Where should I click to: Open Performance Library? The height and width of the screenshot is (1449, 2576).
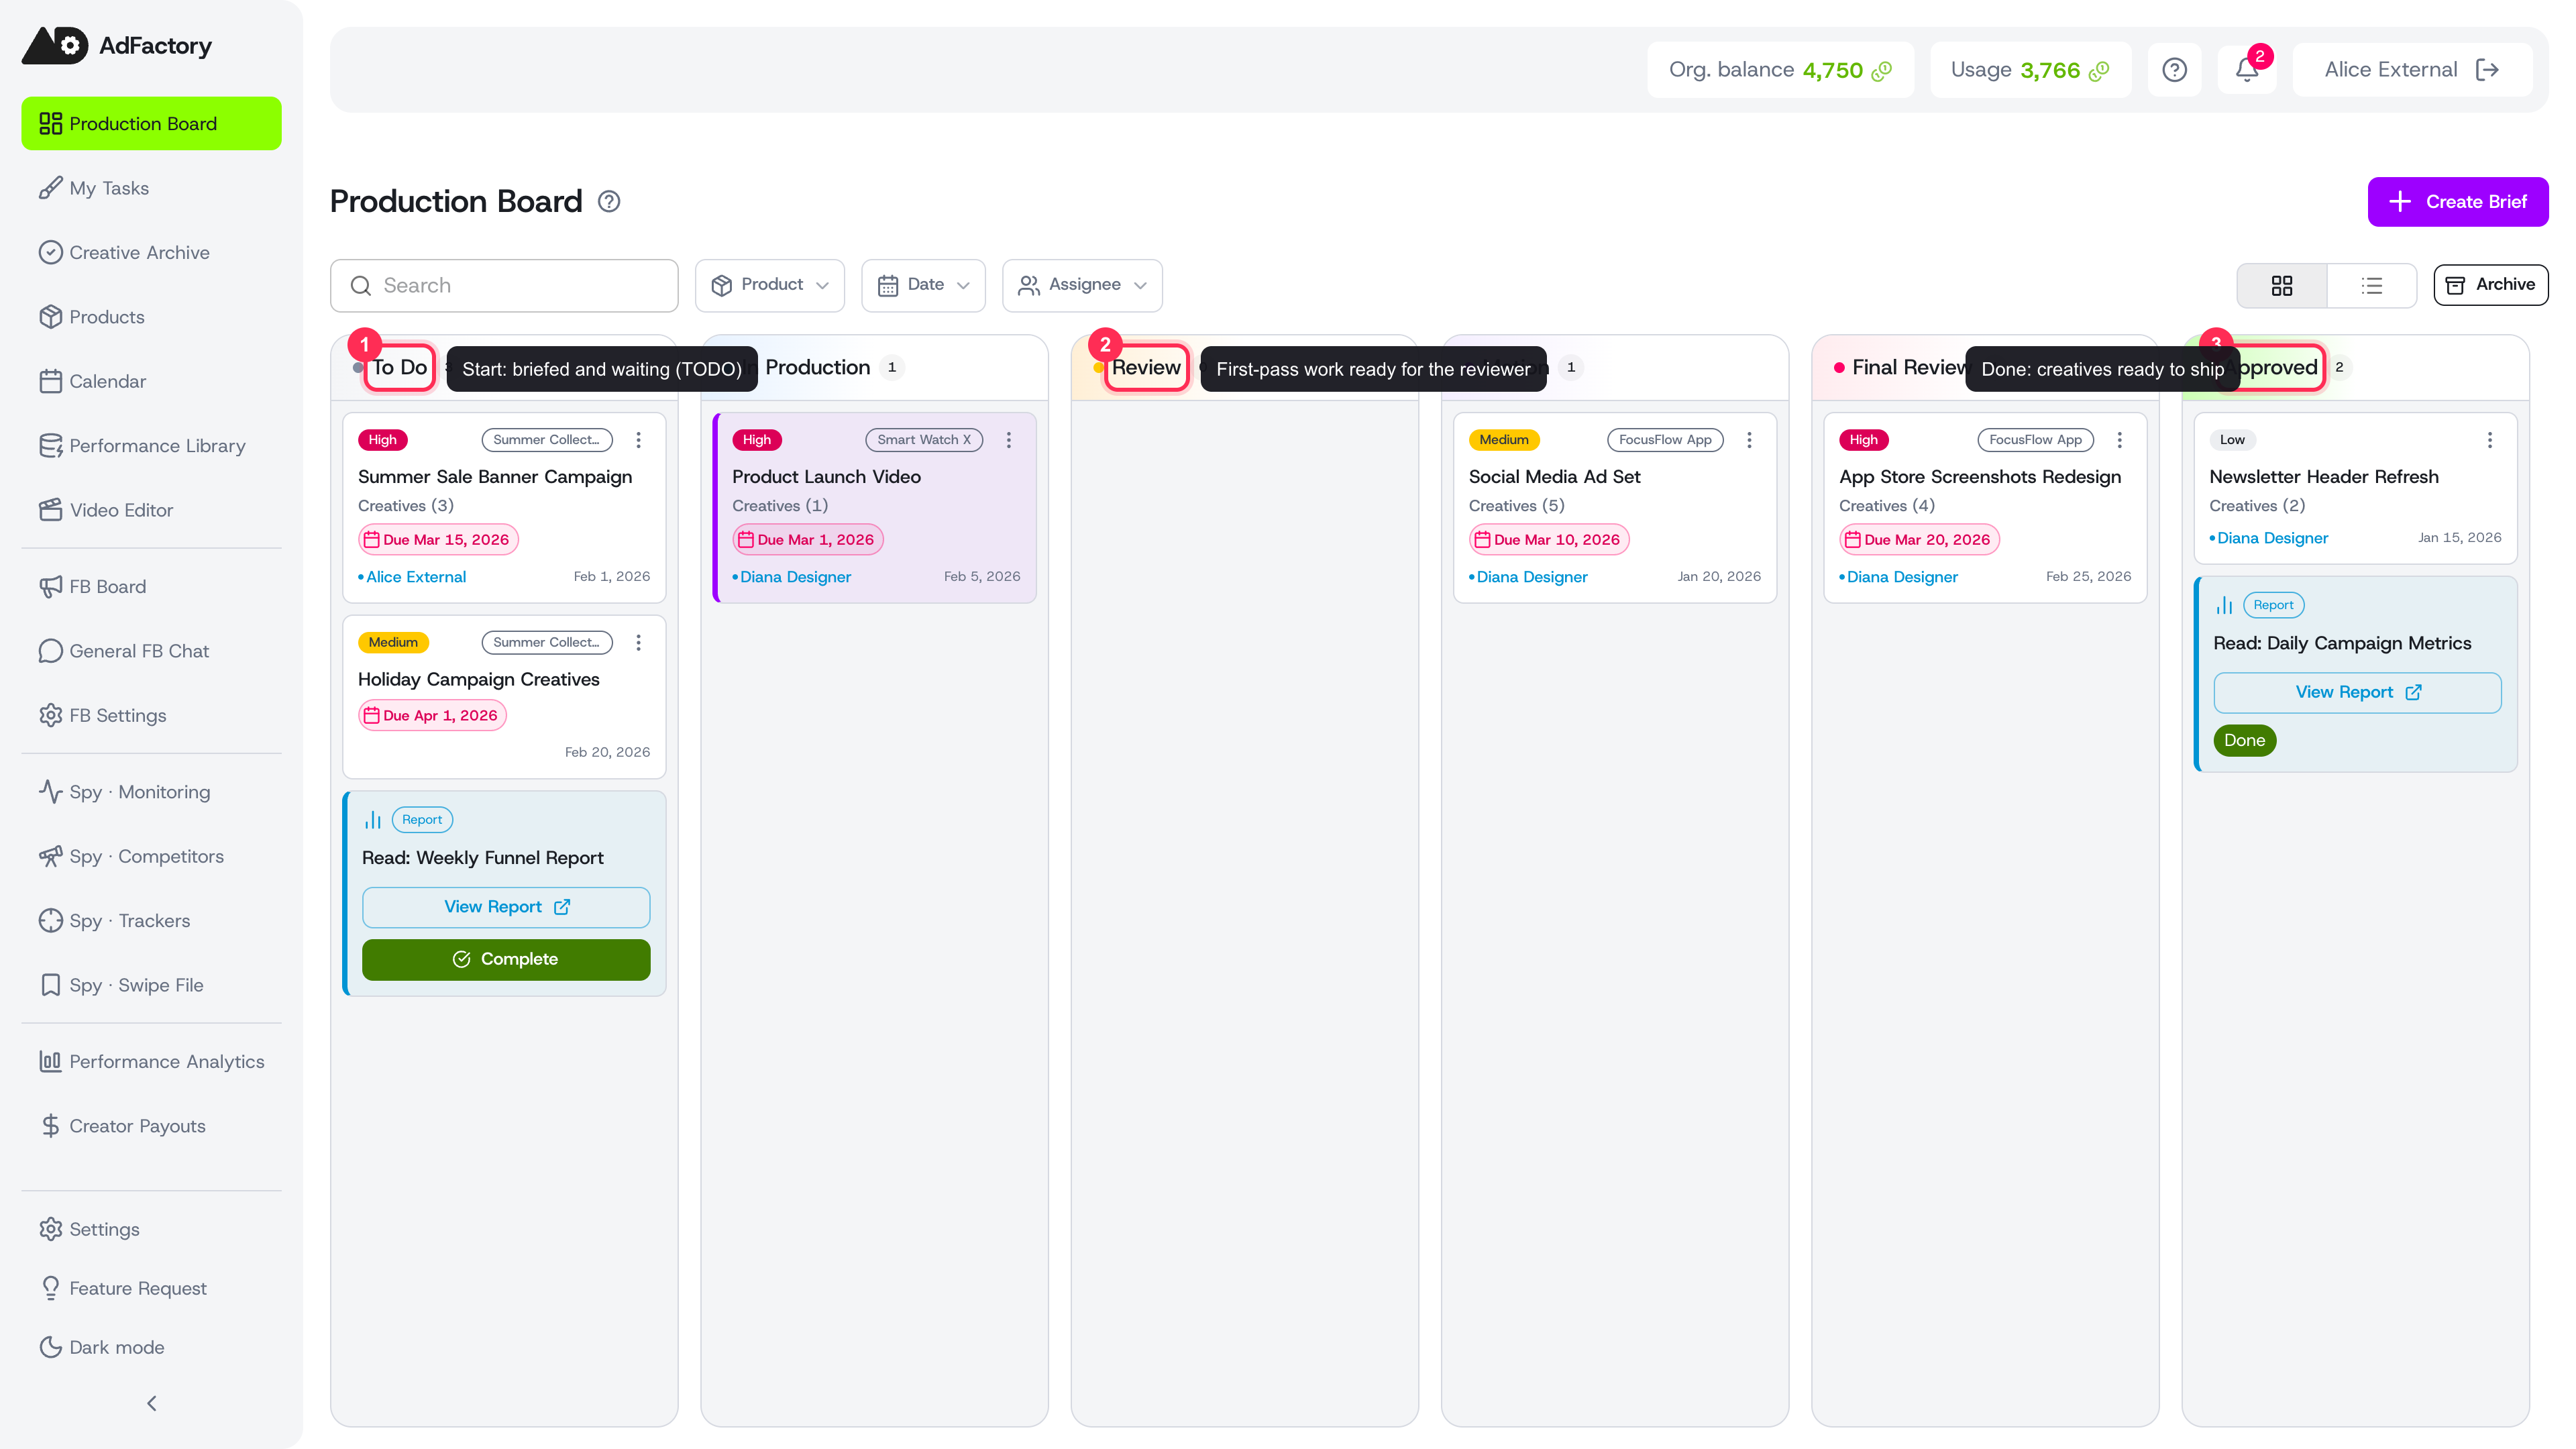click(151, 446)
